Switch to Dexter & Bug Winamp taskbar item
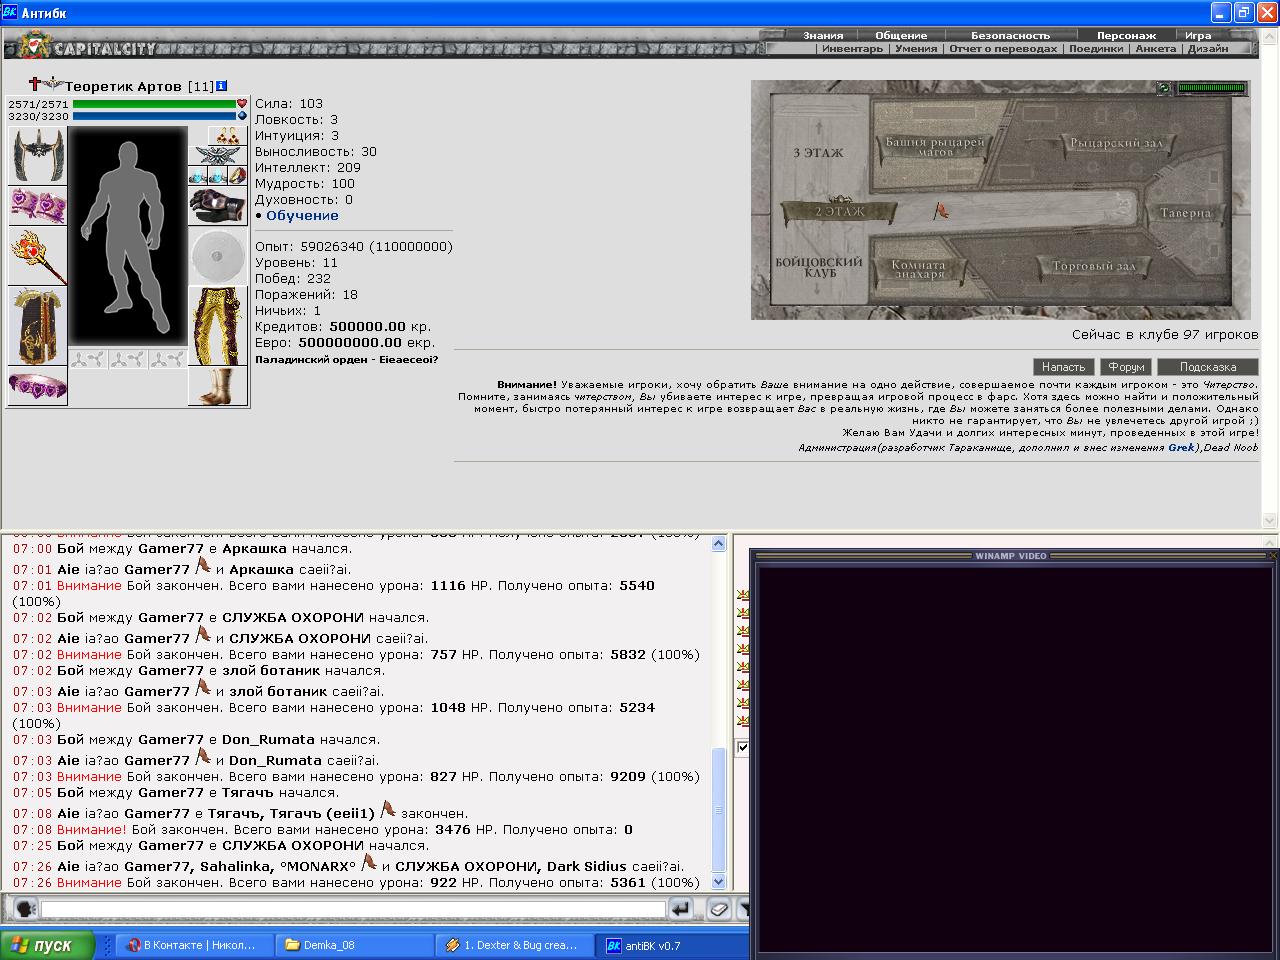 click(x=514, y=945)
